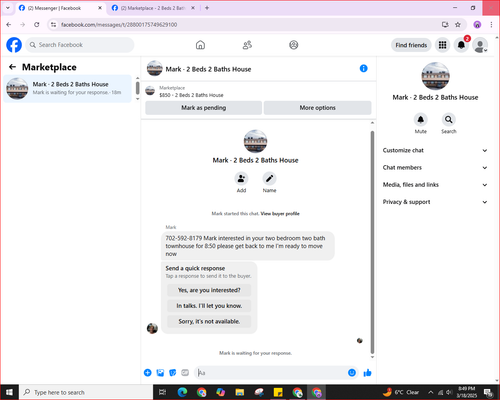Go back using the Marketplace back arrow
500x400 pixels.
coord(12,67)
